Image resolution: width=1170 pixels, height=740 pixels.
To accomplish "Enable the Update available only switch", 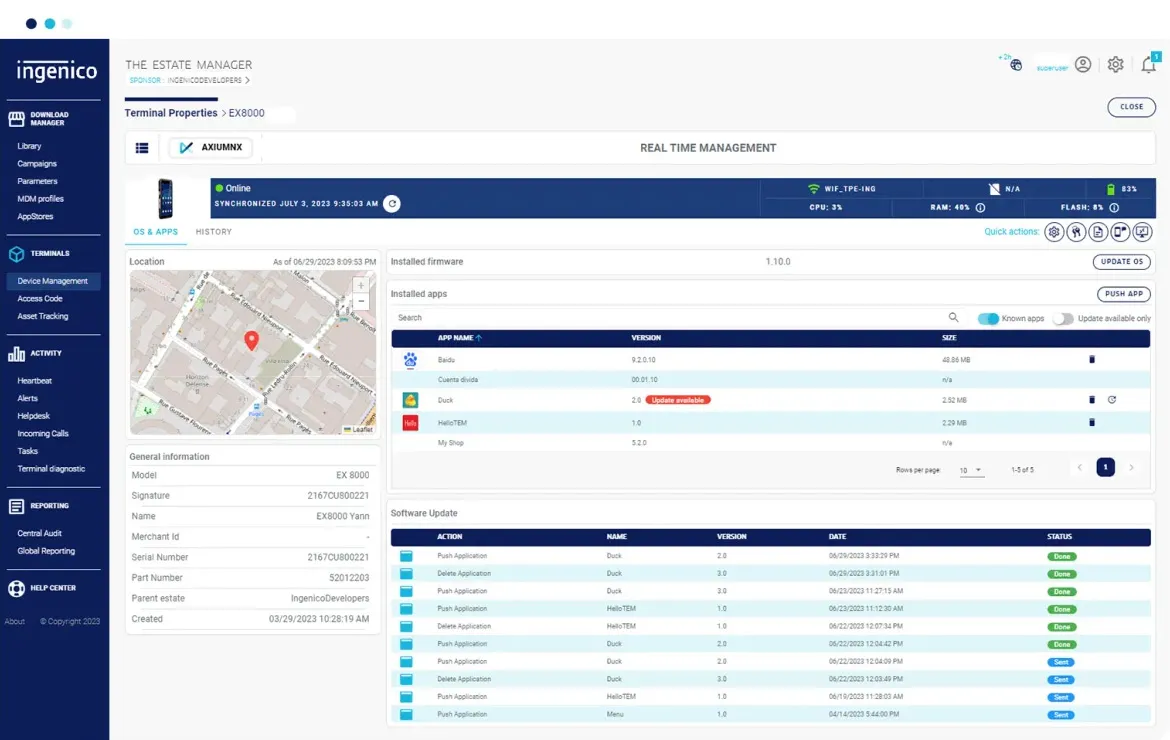I will [1062, 318].
